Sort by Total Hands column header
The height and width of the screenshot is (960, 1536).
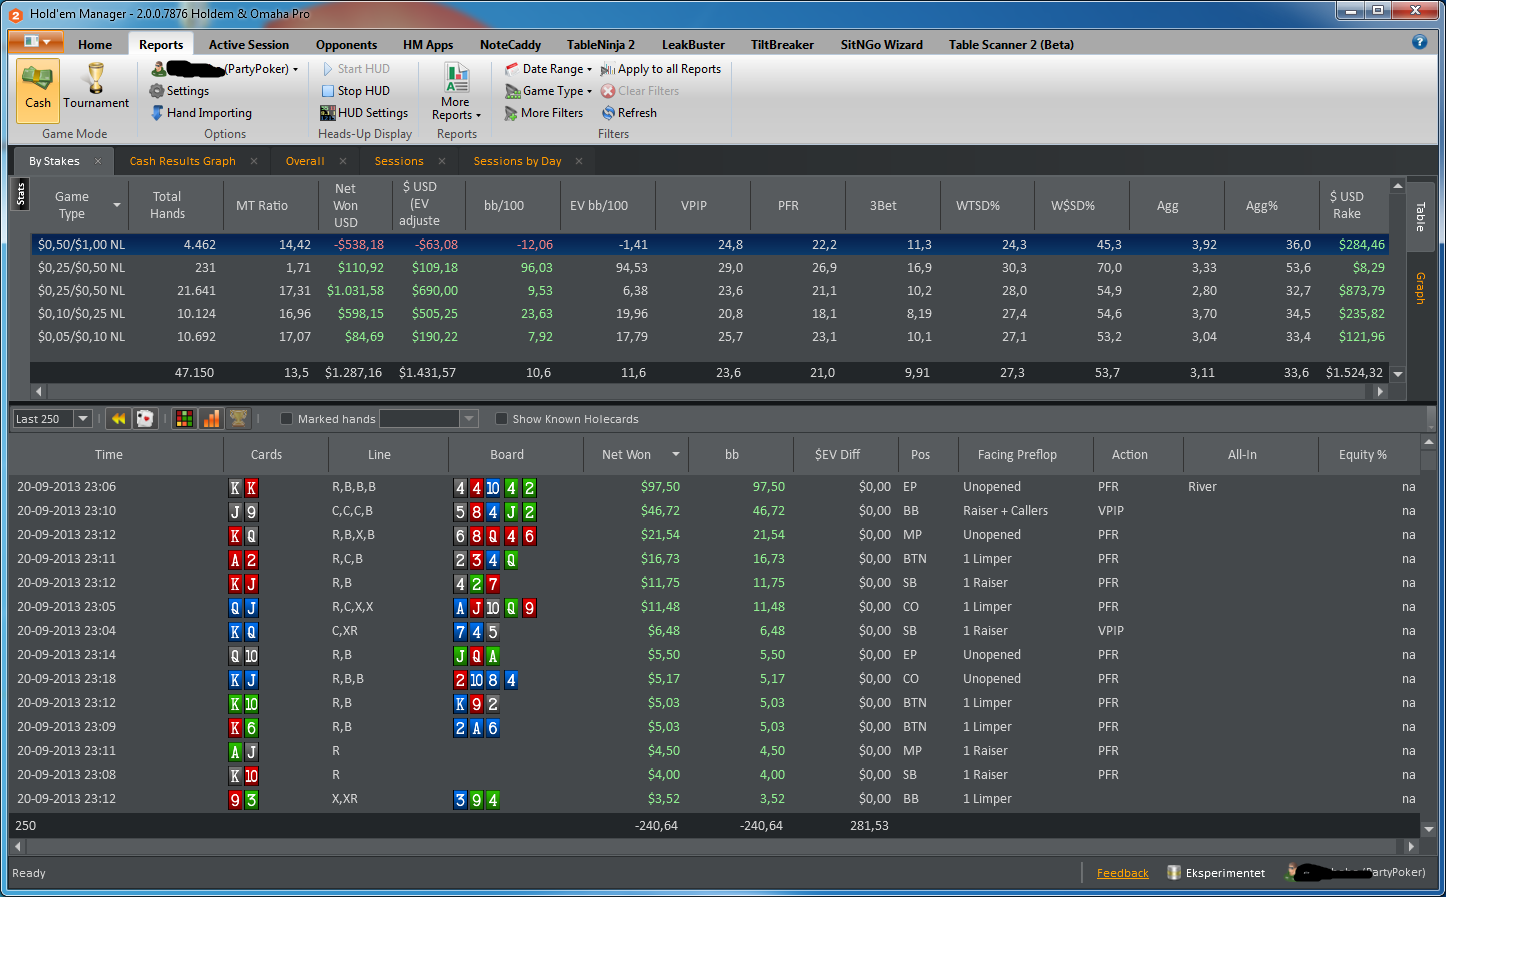click(167, 205)
